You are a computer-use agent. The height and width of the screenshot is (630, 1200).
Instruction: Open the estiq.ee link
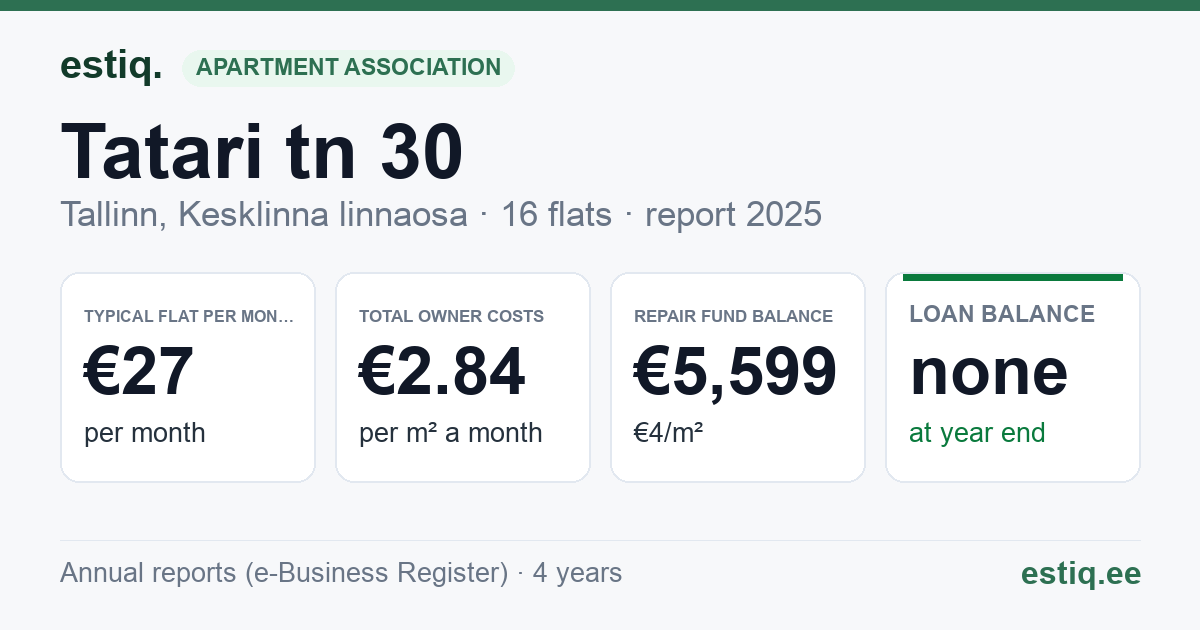(1081, 573)
